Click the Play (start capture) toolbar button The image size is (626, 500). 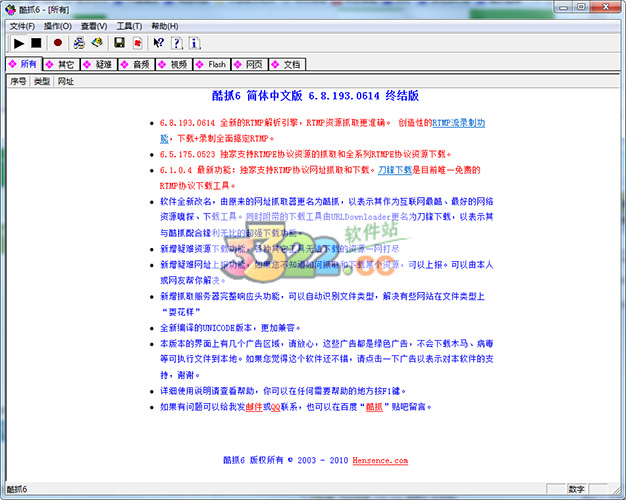19,43
